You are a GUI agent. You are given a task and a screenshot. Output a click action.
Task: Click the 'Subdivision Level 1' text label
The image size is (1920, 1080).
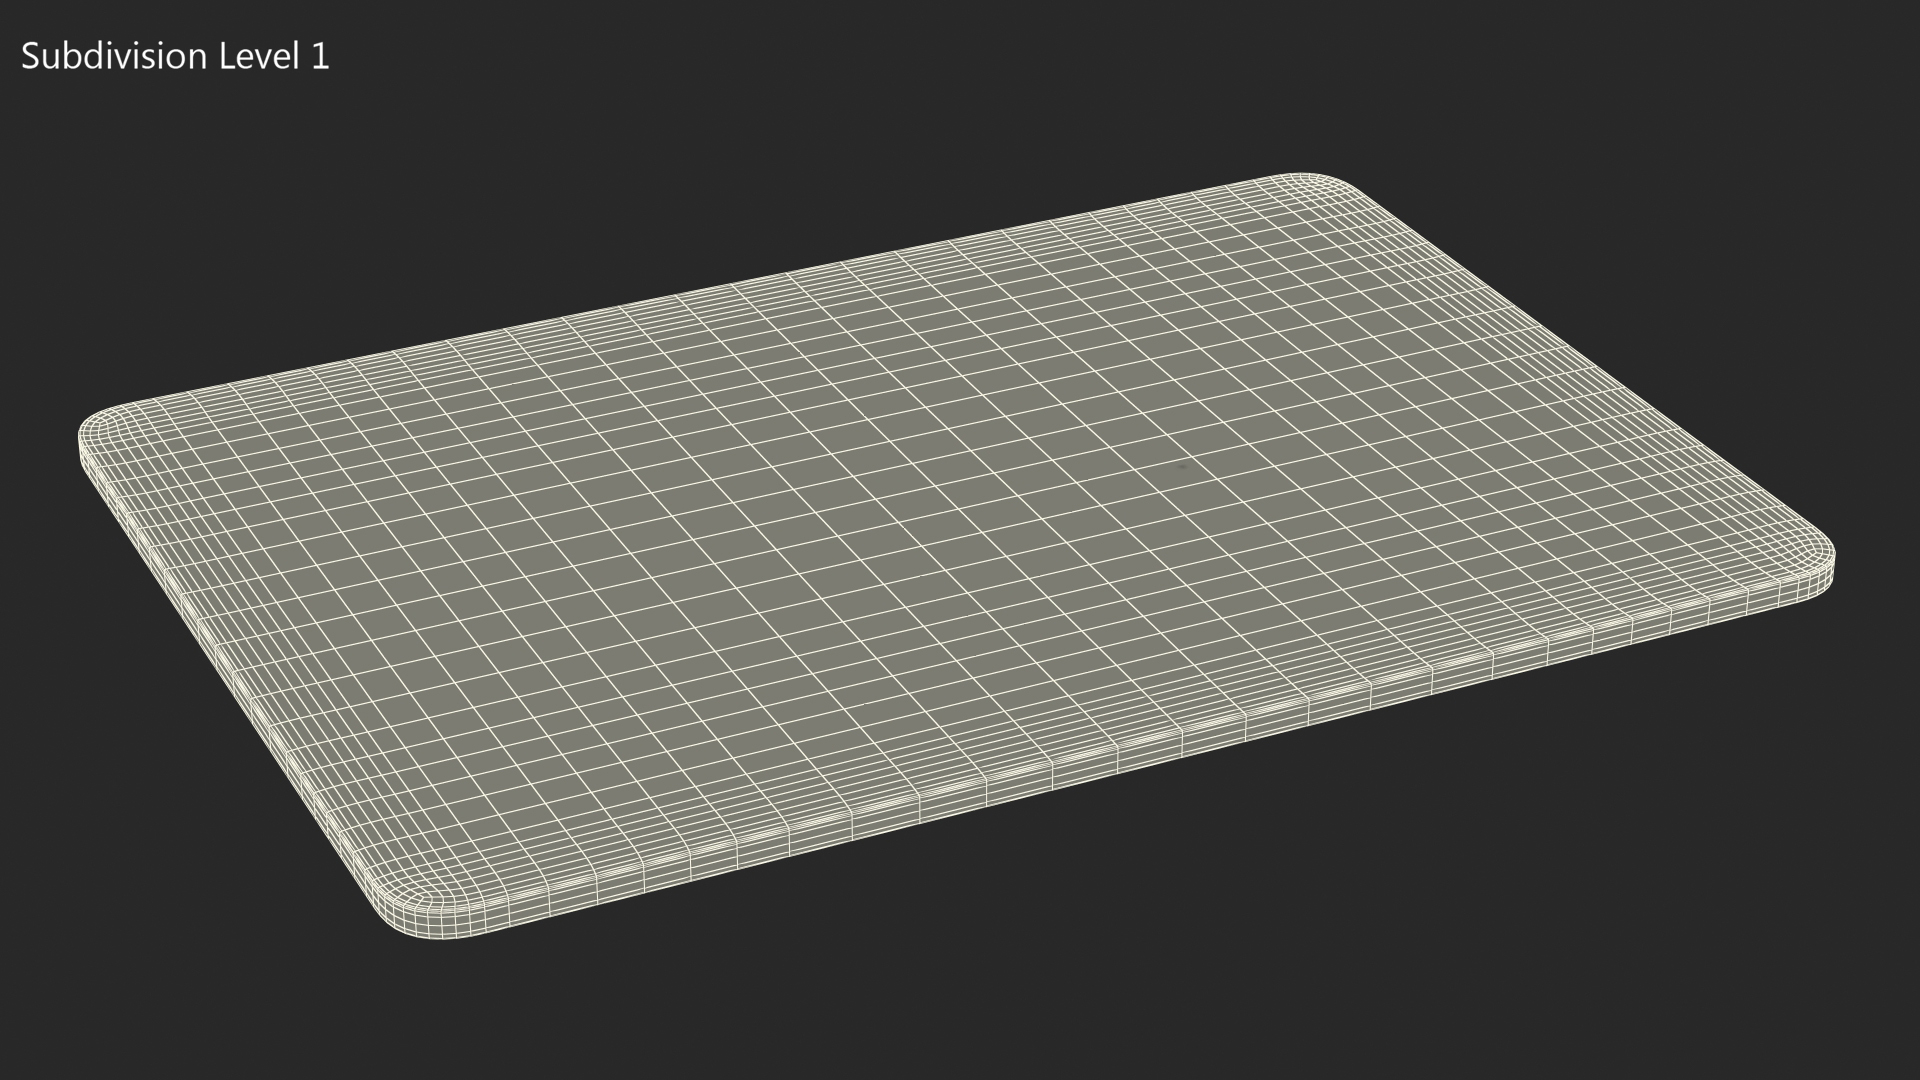pyautogui.click(x=175, y=57)
